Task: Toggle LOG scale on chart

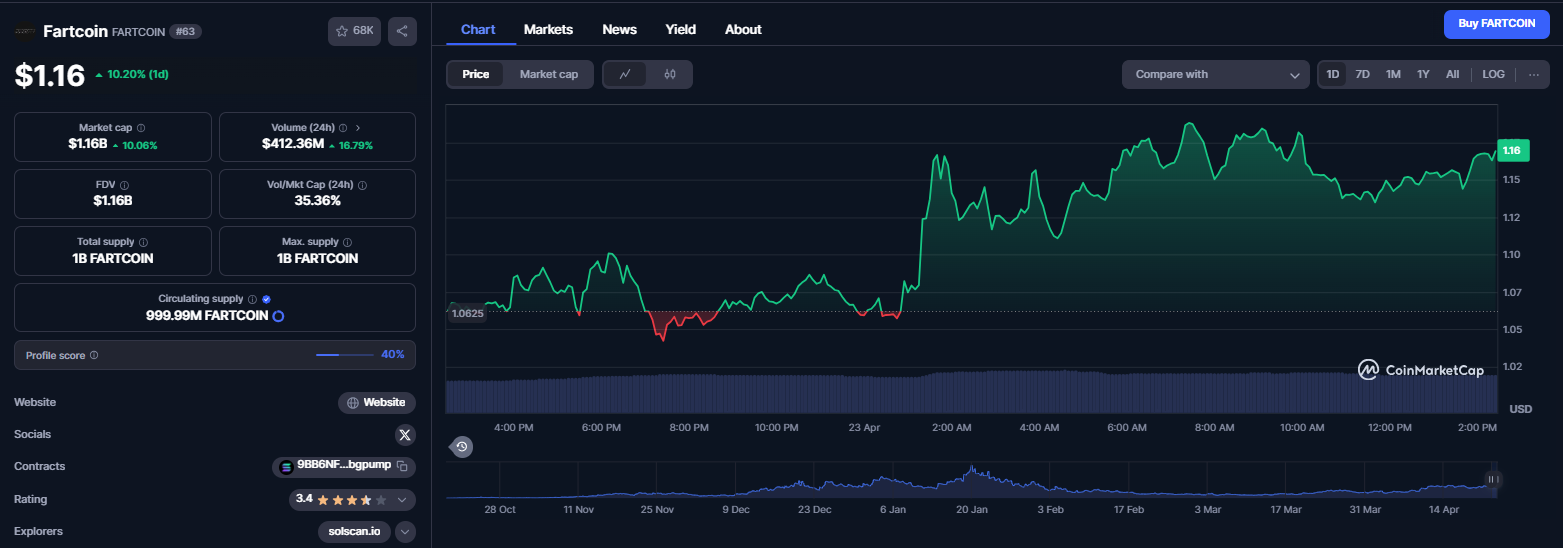Action: 1493,74
